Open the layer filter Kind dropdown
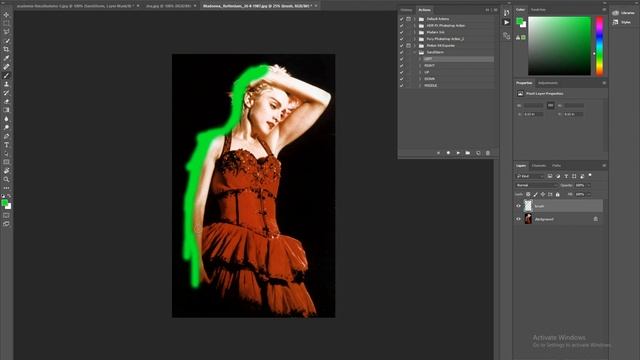This screenshot has height=360, width=640. pyautogui.click(x=530, y=176)
